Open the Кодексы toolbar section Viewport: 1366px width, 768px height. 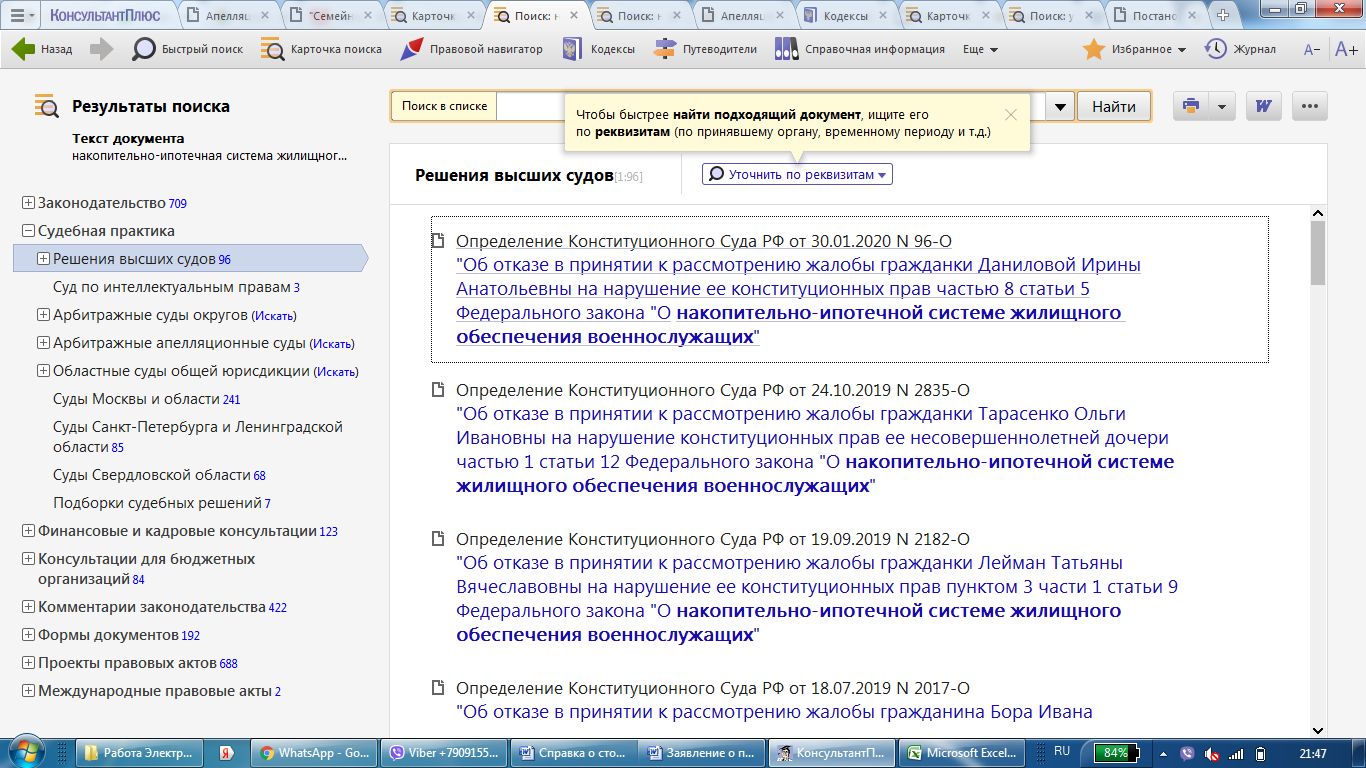(598, 49)
